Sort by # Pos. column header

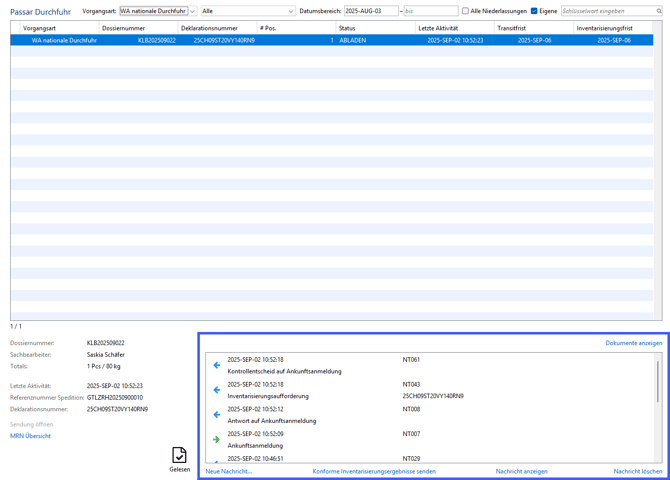tap(268, 28)
